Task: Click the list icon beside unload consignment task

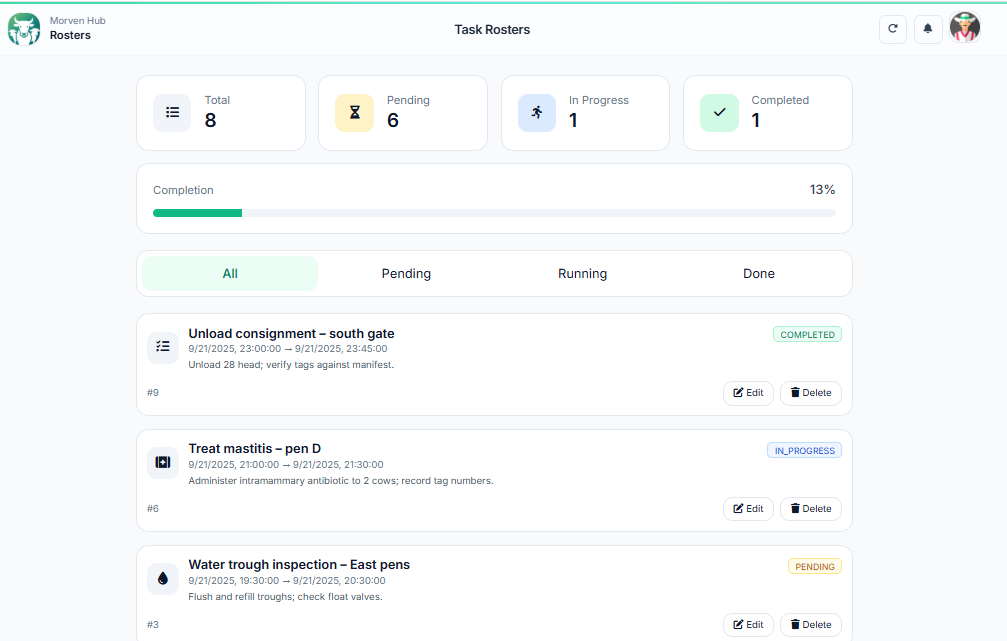Action: (x=162, y=347)
